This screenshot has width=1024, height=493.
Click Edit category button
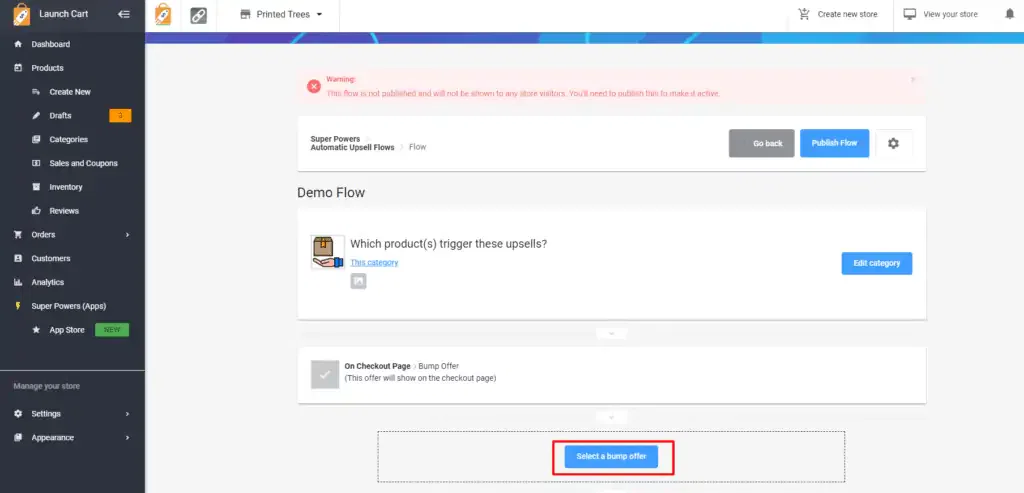tap(877, 263)
